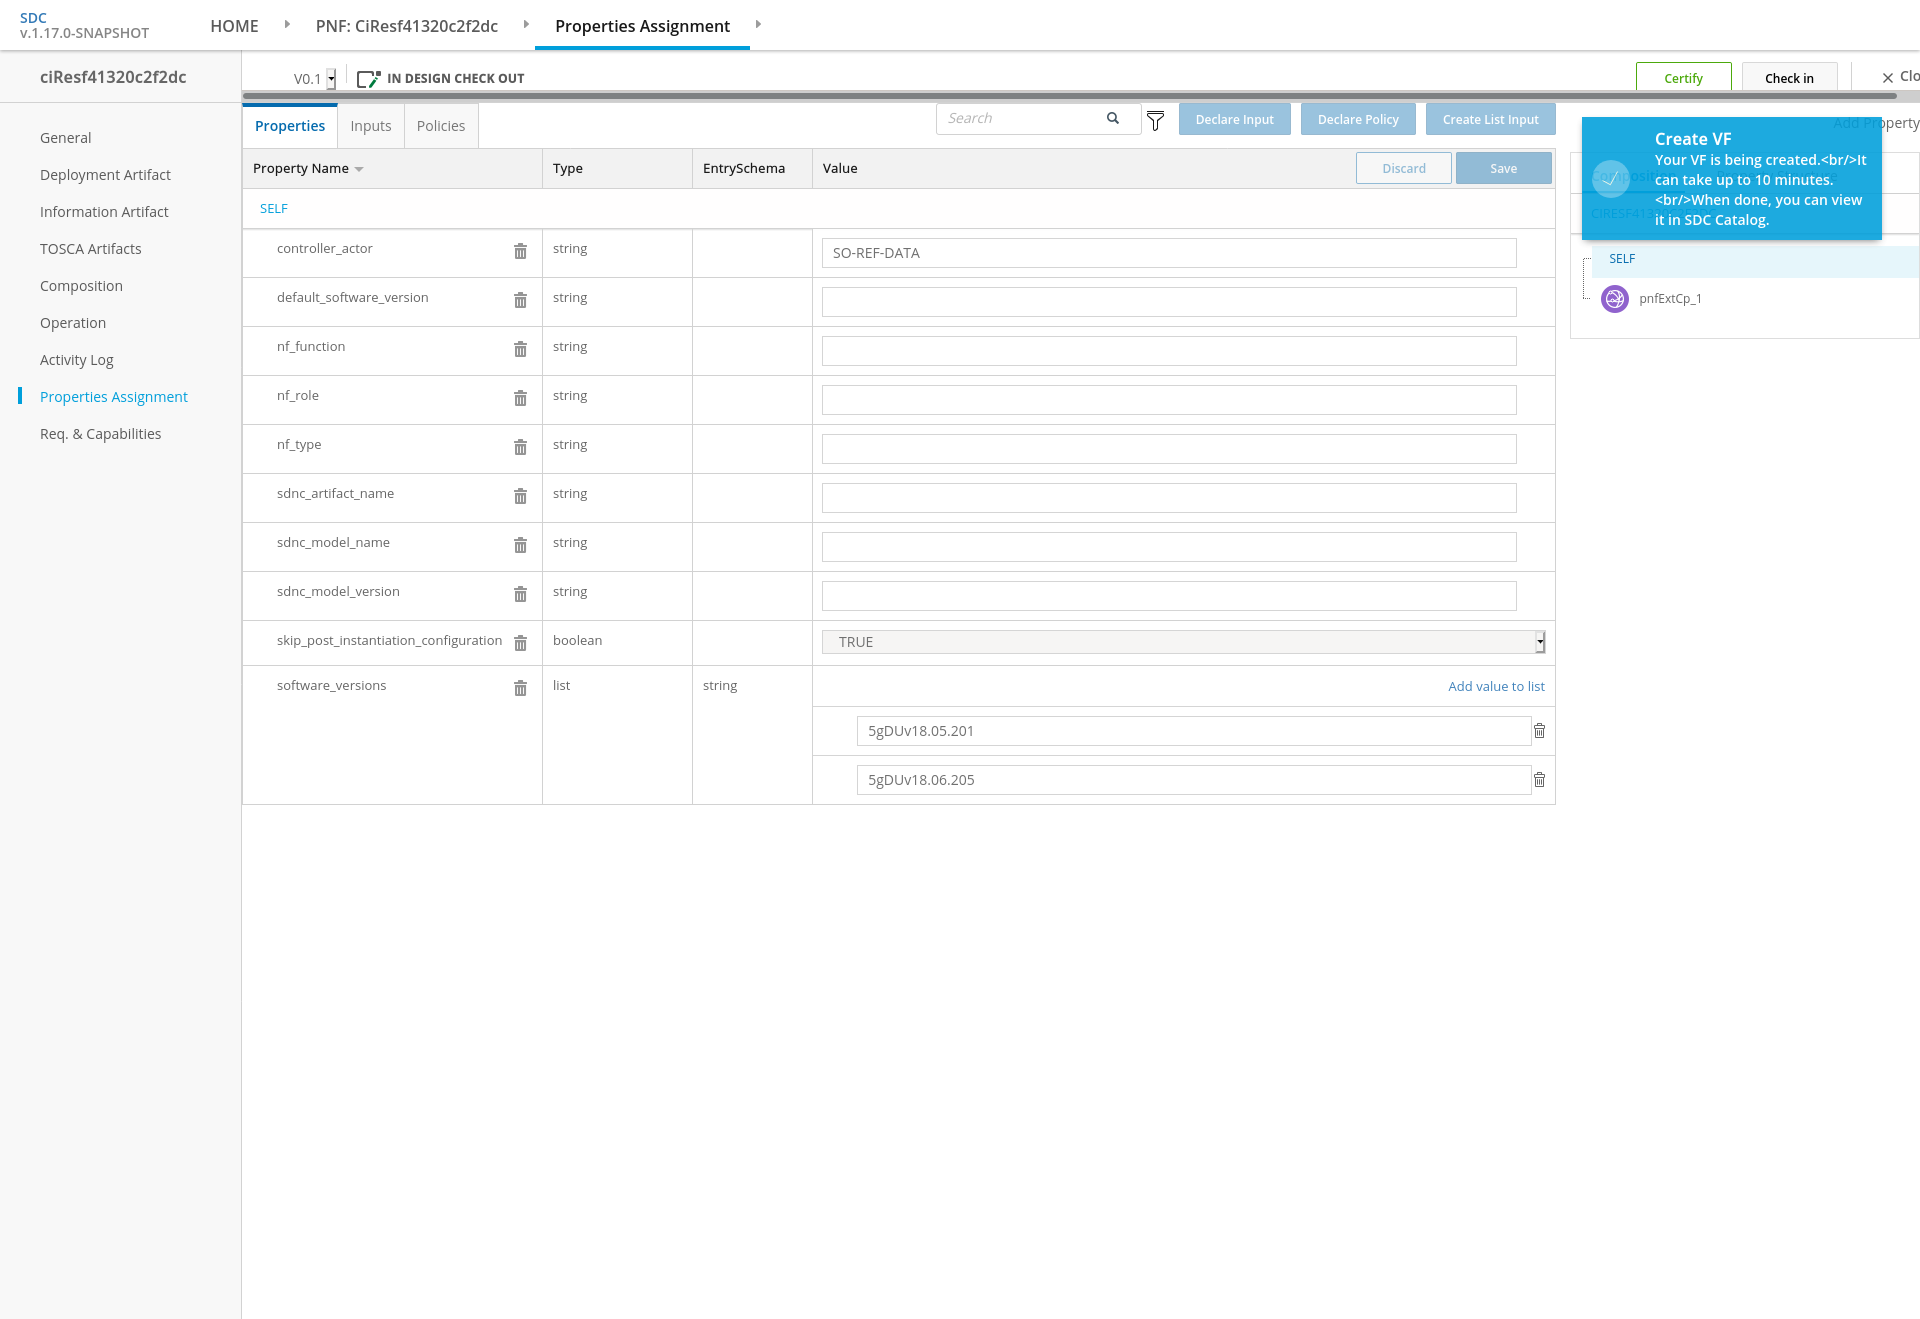Delete the default_software_version property
Screen dimensions: 1920x1319
520,300
